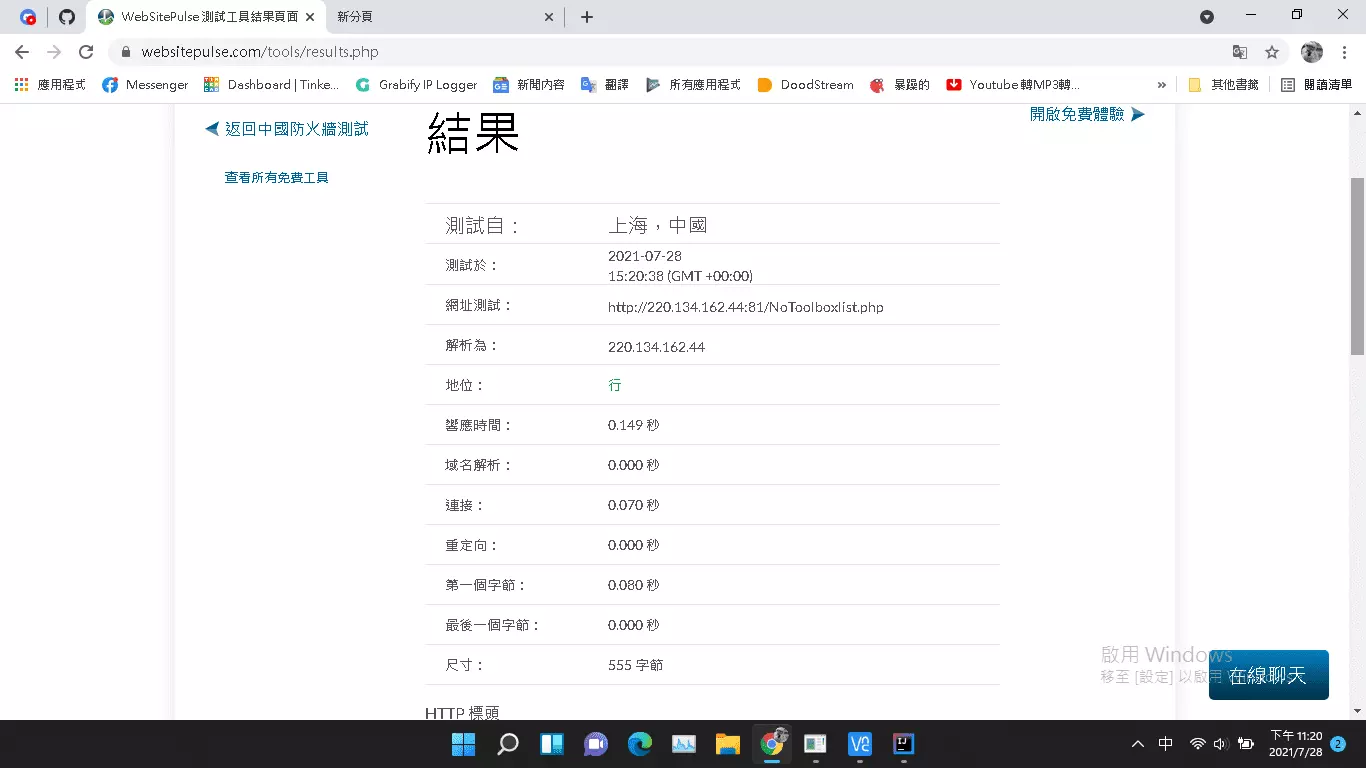Open Wi-Fi network status icon
The height and width of the screenshot is (768, 1366).
click(1197, 744)
